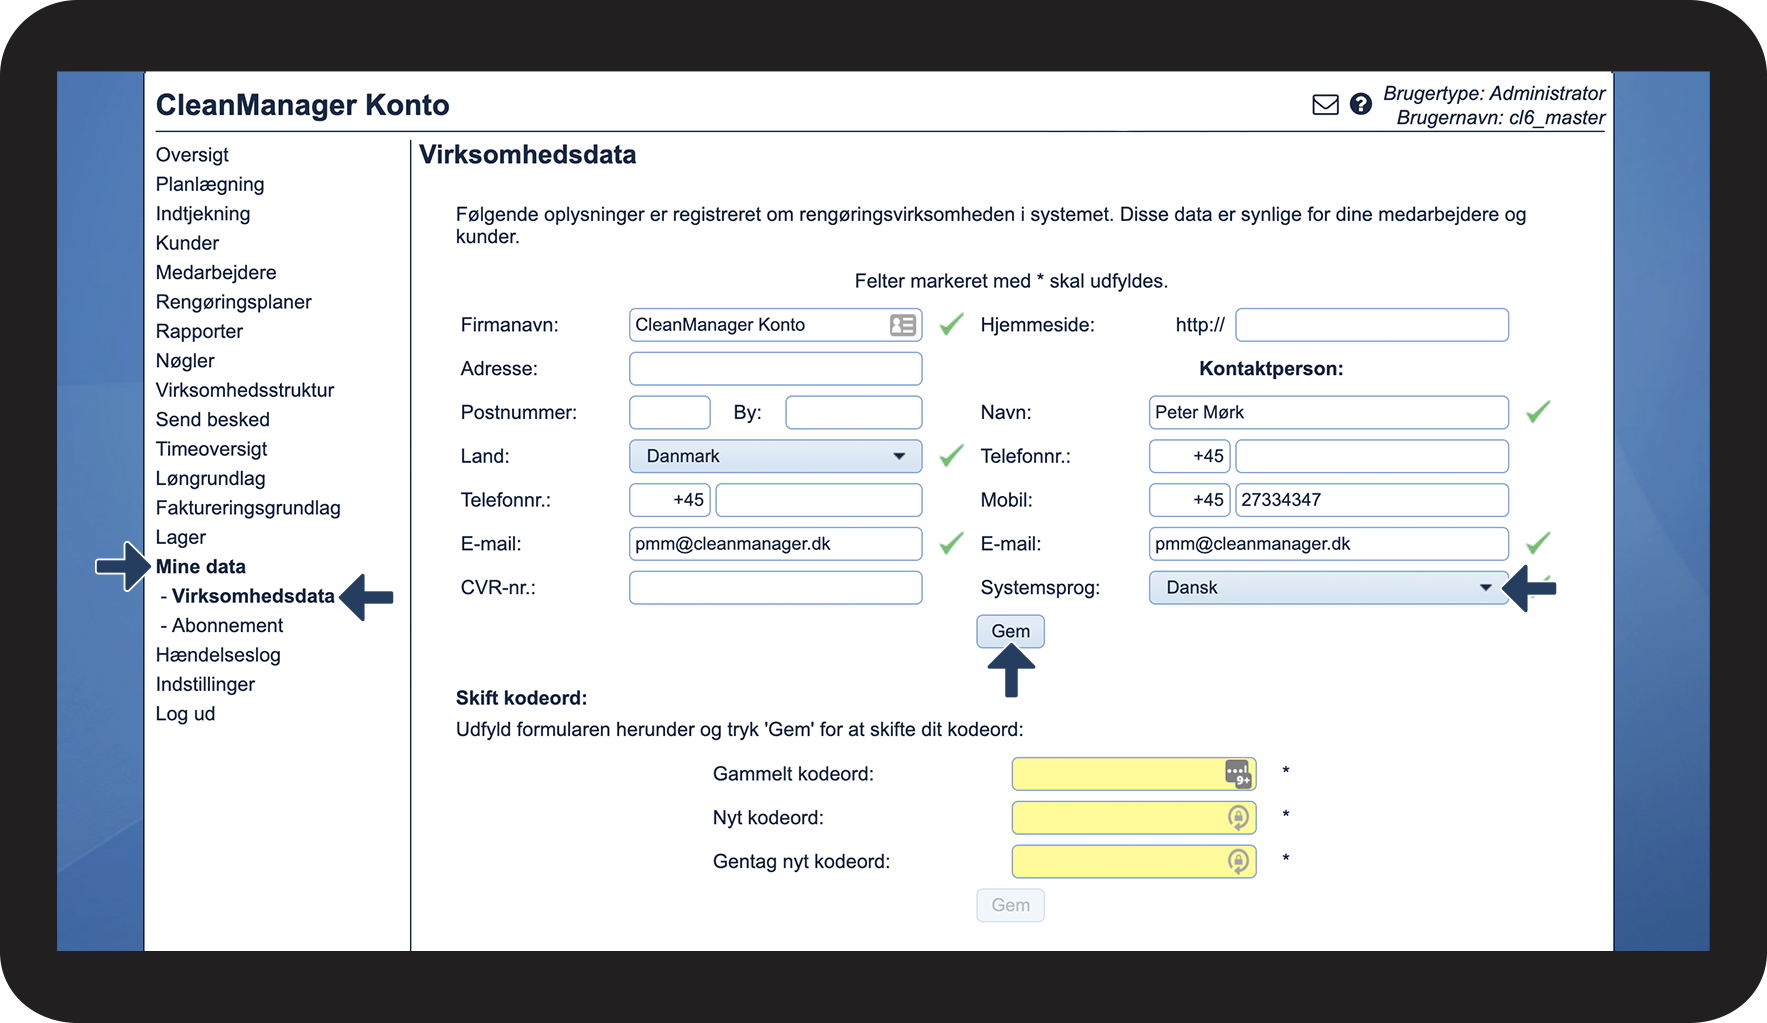The image size is (1767, 1023).
Task: Click green checkmark next to Navn field
Action: coord(1537,412)
